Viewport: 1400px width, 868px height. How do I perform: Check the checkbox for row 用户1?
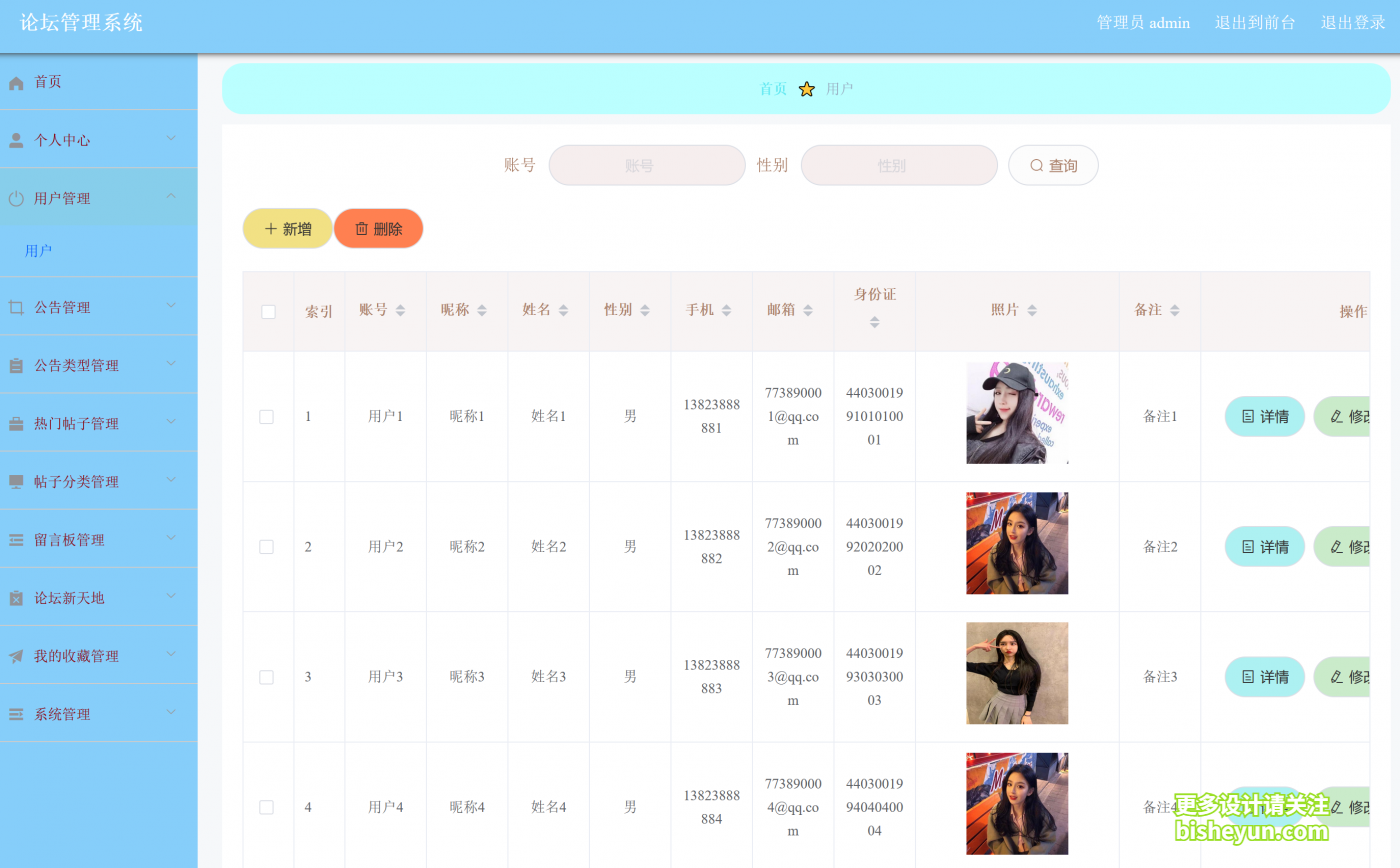(267, 416)
